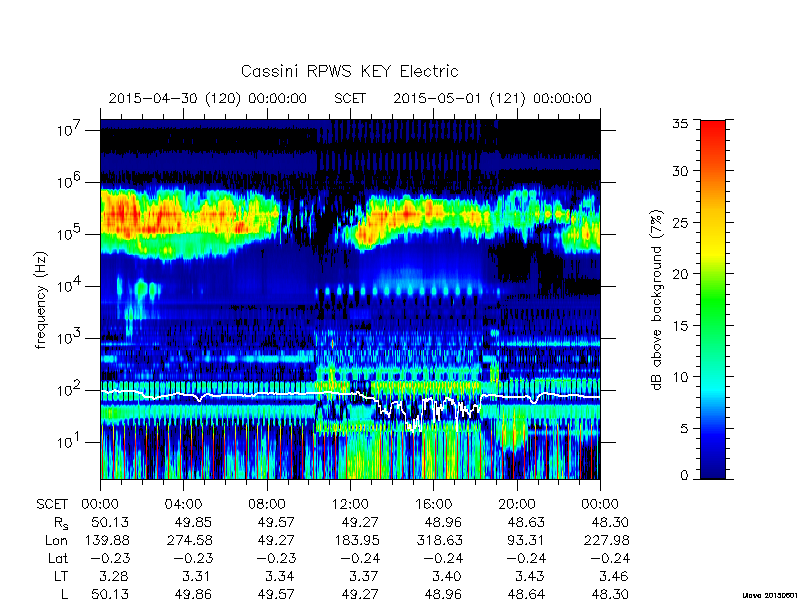The height and width of the screenshot is (600, 800).
Task: Click the colorbar tick value 30
Action: click(681, 171)
